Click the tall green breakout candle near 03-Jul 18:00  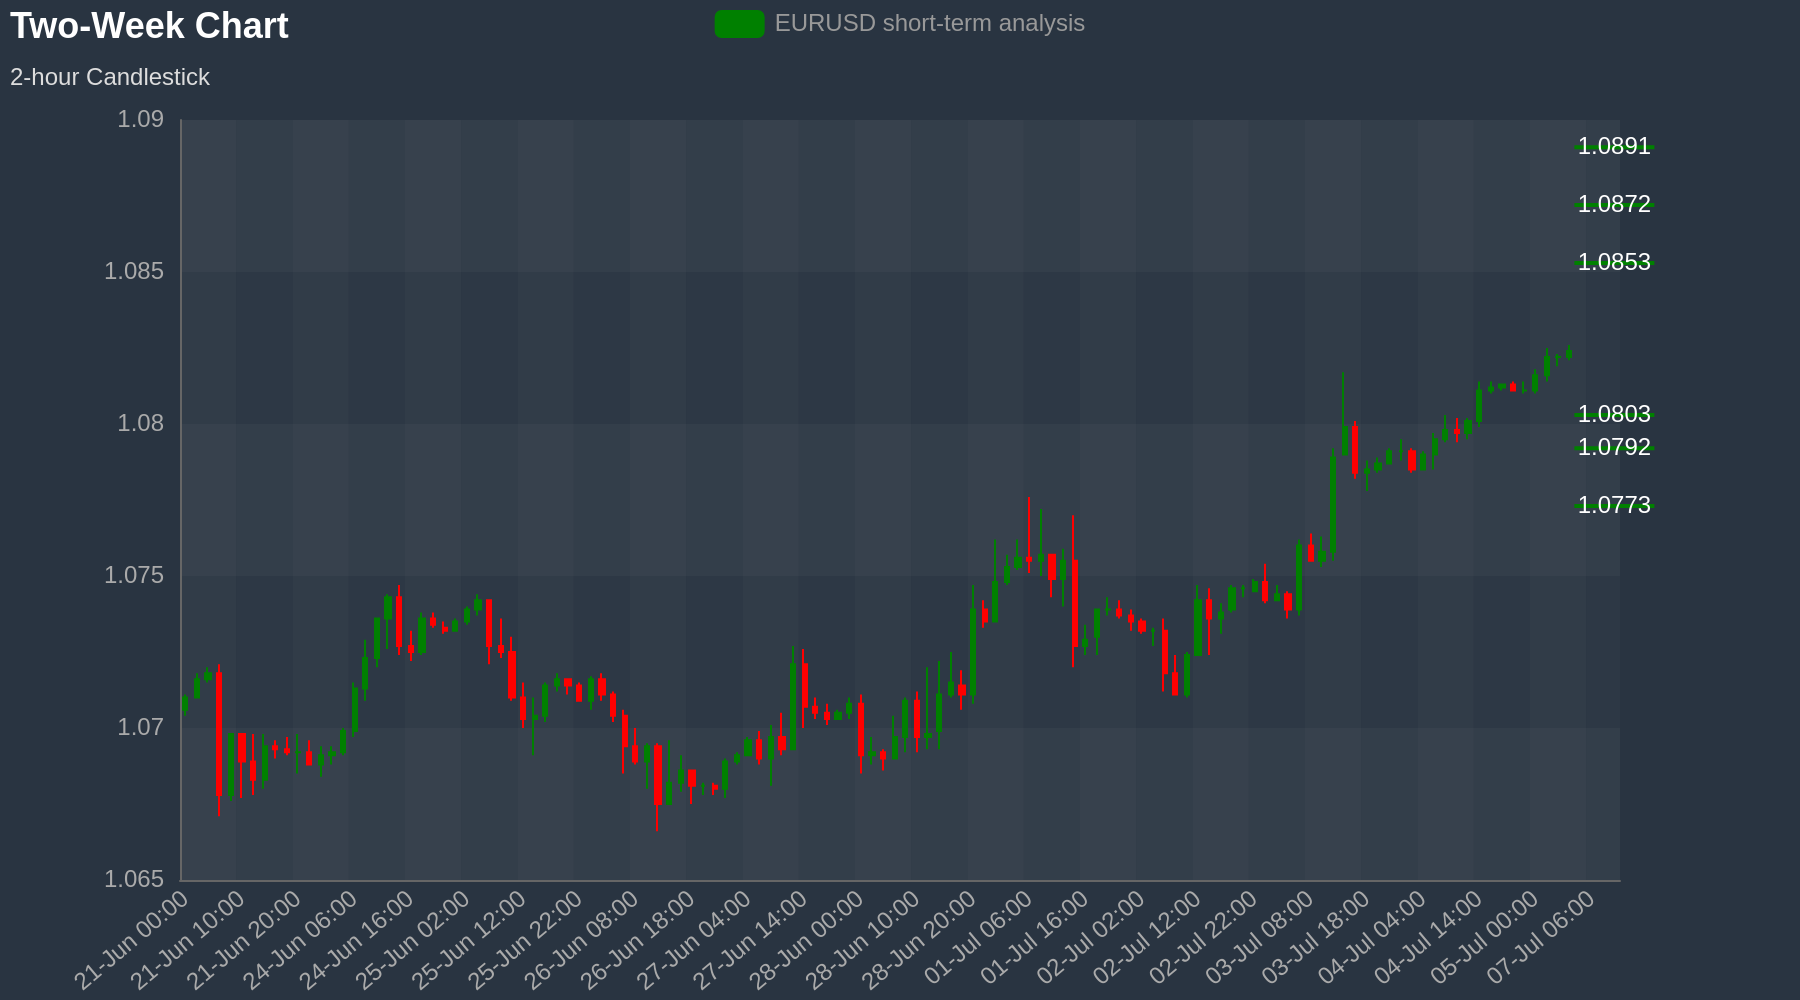[1333, 505]
